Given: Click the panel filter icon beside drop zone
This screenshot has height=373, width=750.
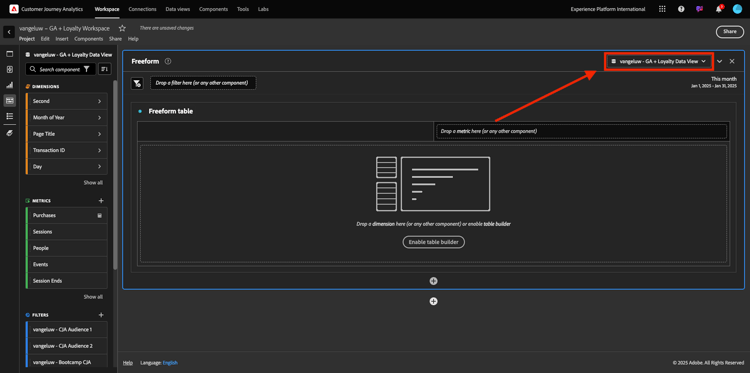Looking at the screenshot, I should coord(137,83).
